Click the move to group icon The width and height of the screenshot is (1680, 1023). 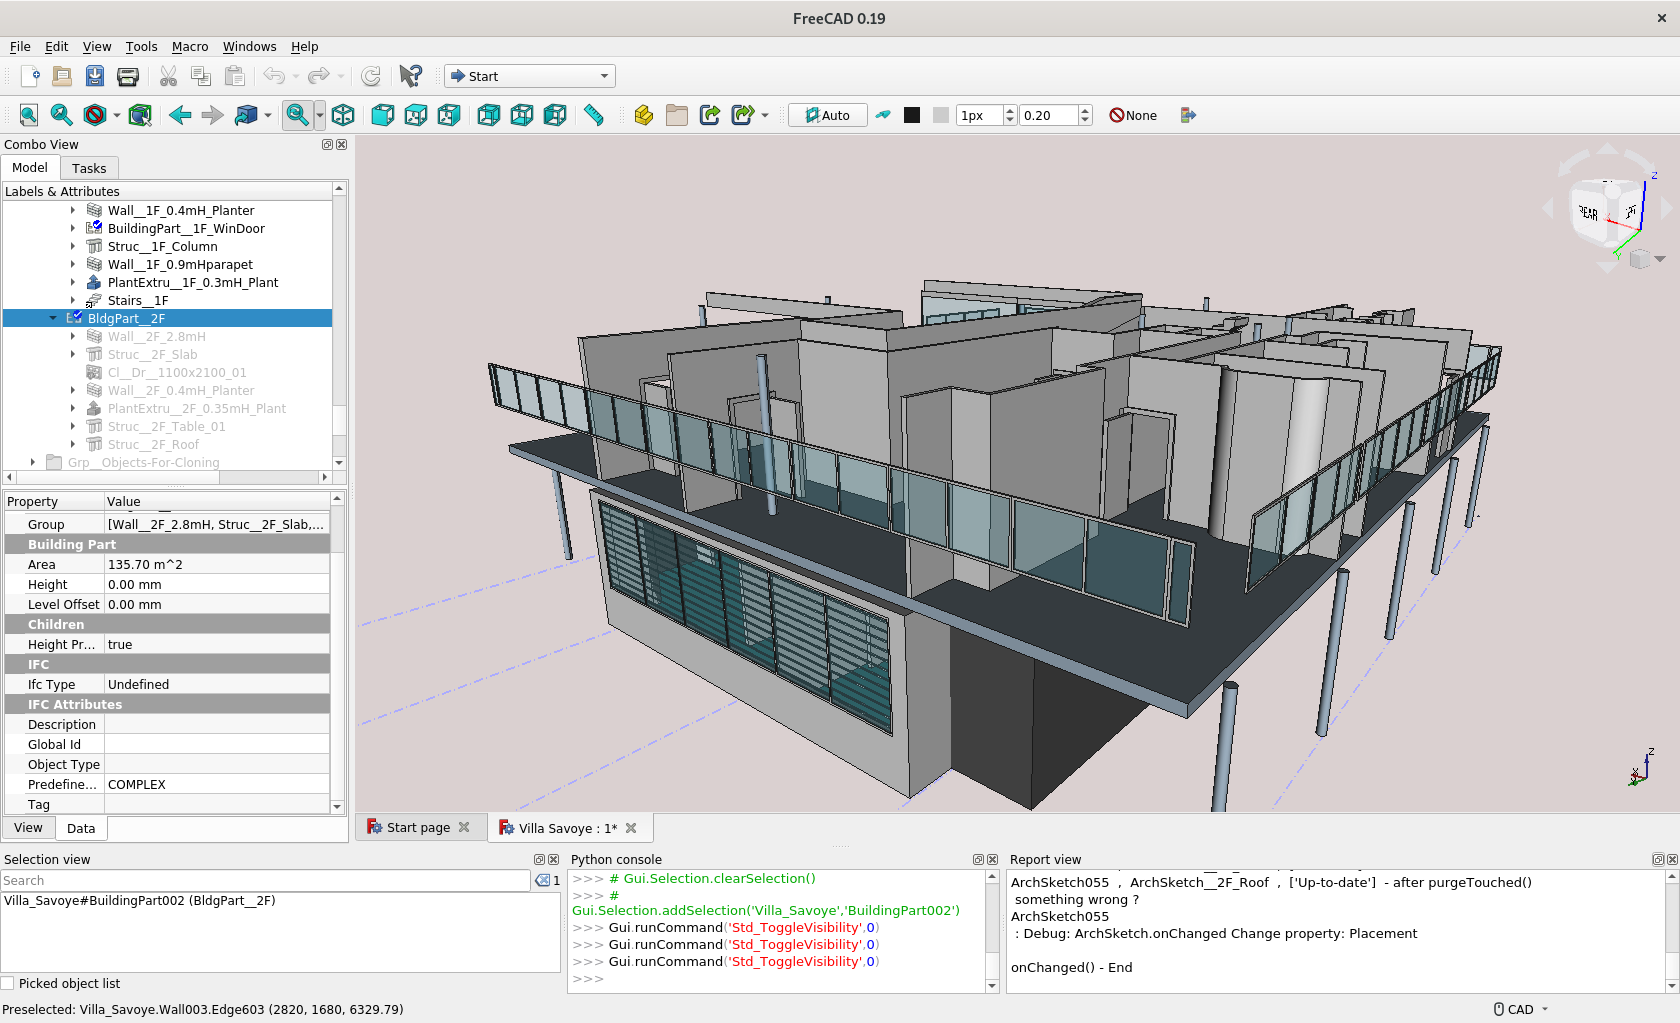click(1188, 115)
